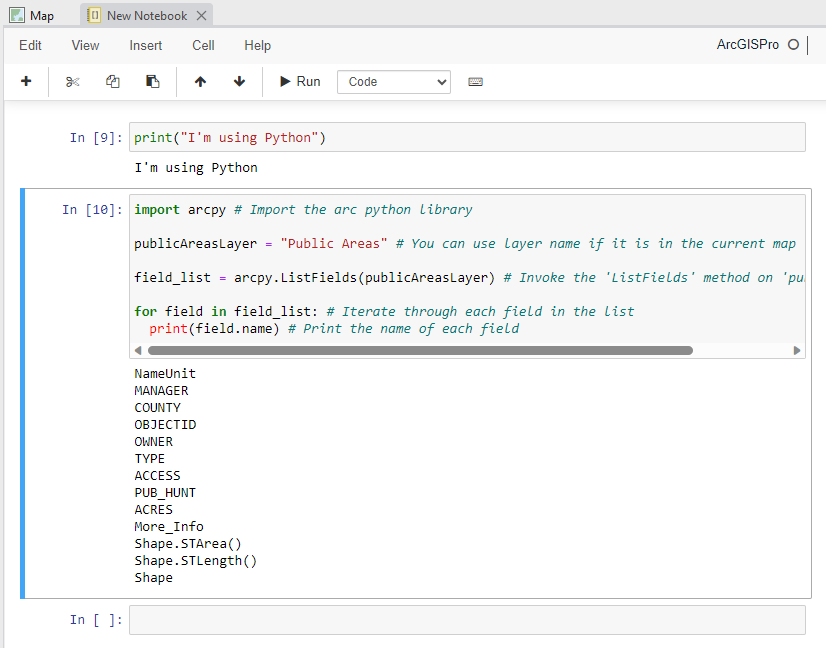Screen dimensions: 826x648
Task: Switch to the Map tab
Action: (32, 15)
